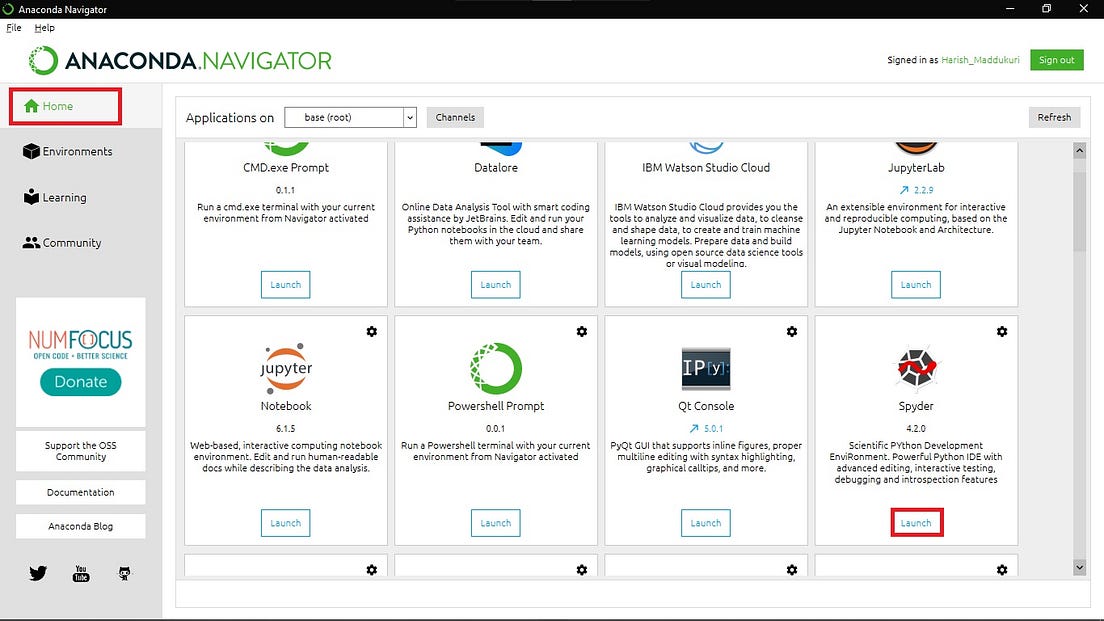Launch Powershell Prompt
Screen dimensions: 1104x621
coord(496,523)
